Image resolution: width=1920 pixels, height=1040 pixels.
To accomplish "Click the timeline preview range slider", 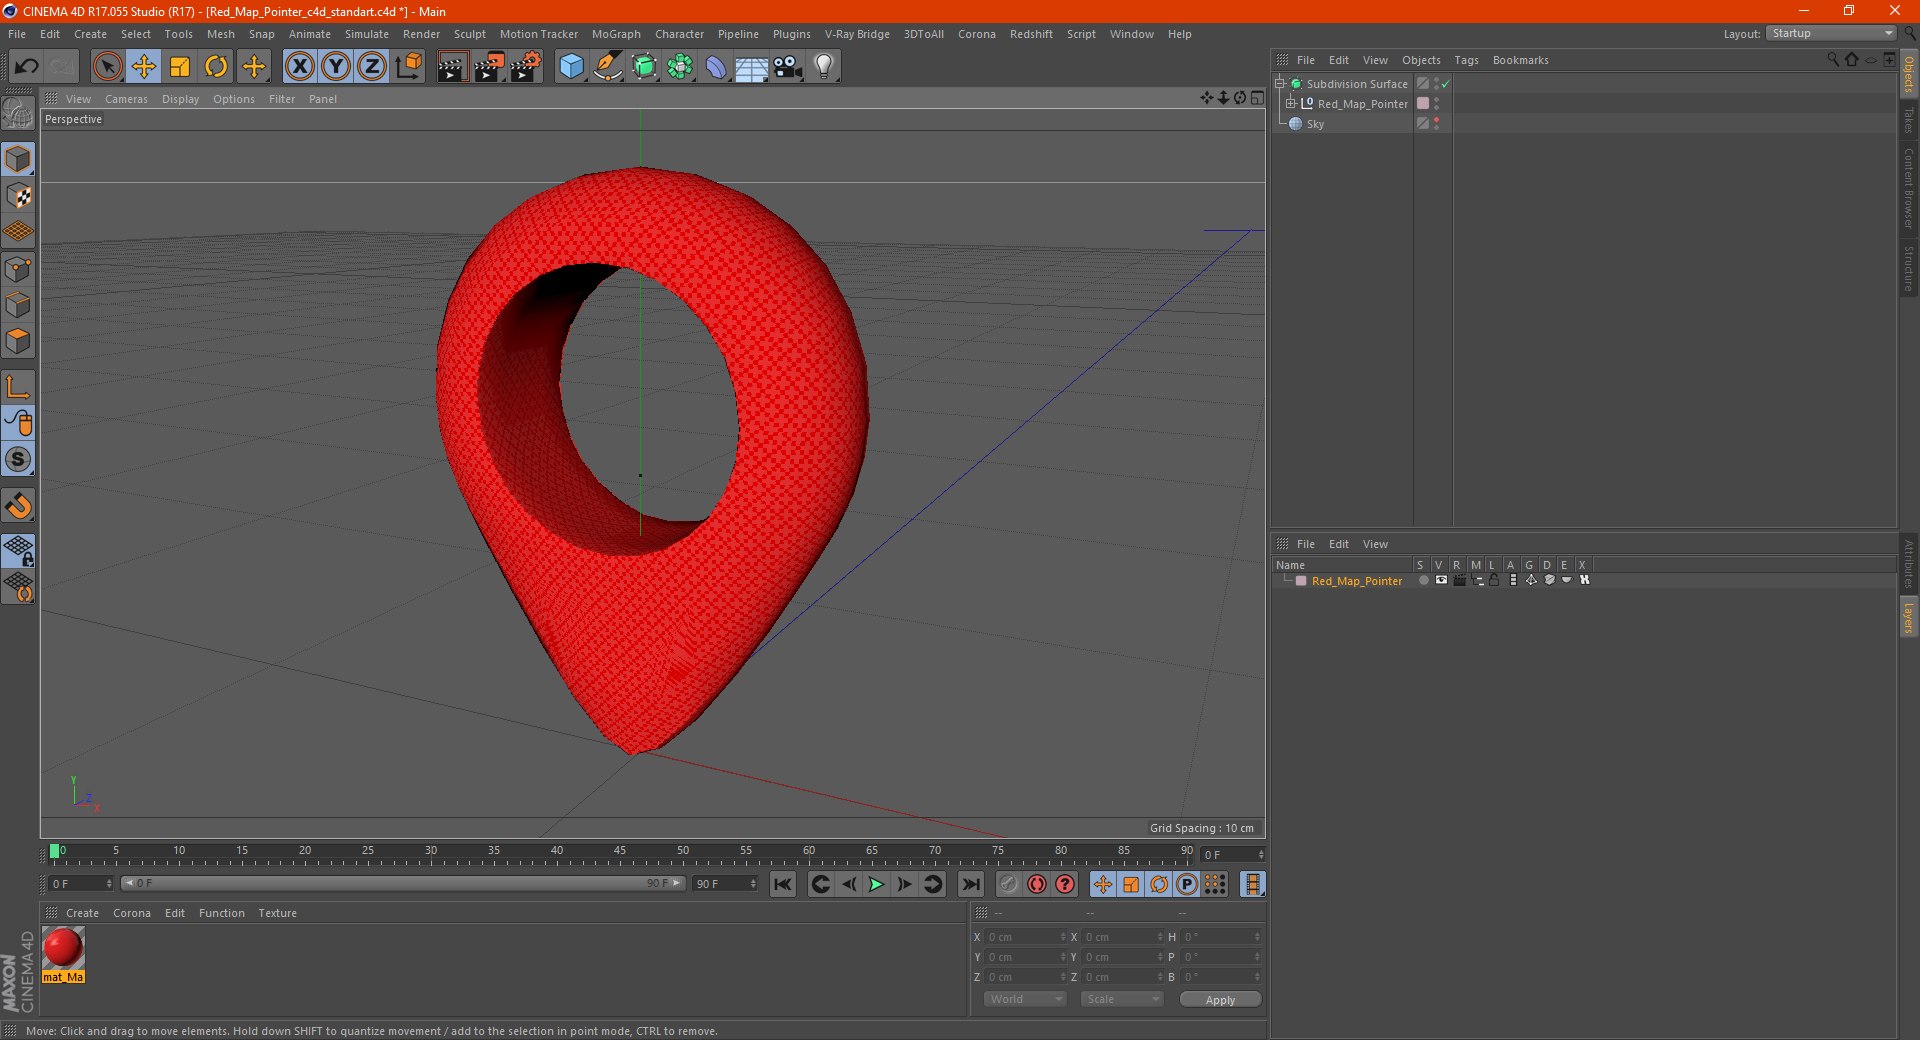I will pyautogui.click(x=403, y=883).
